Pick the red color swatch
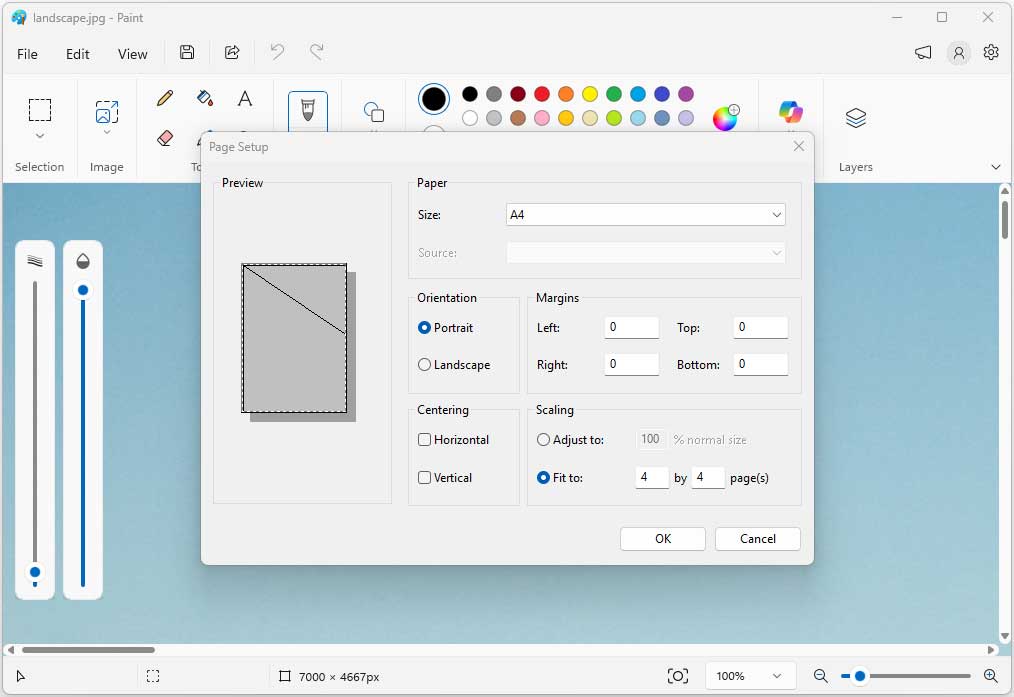Image resolution: width=1014 pixels, height=697 pixels. (x=542, y=94)
